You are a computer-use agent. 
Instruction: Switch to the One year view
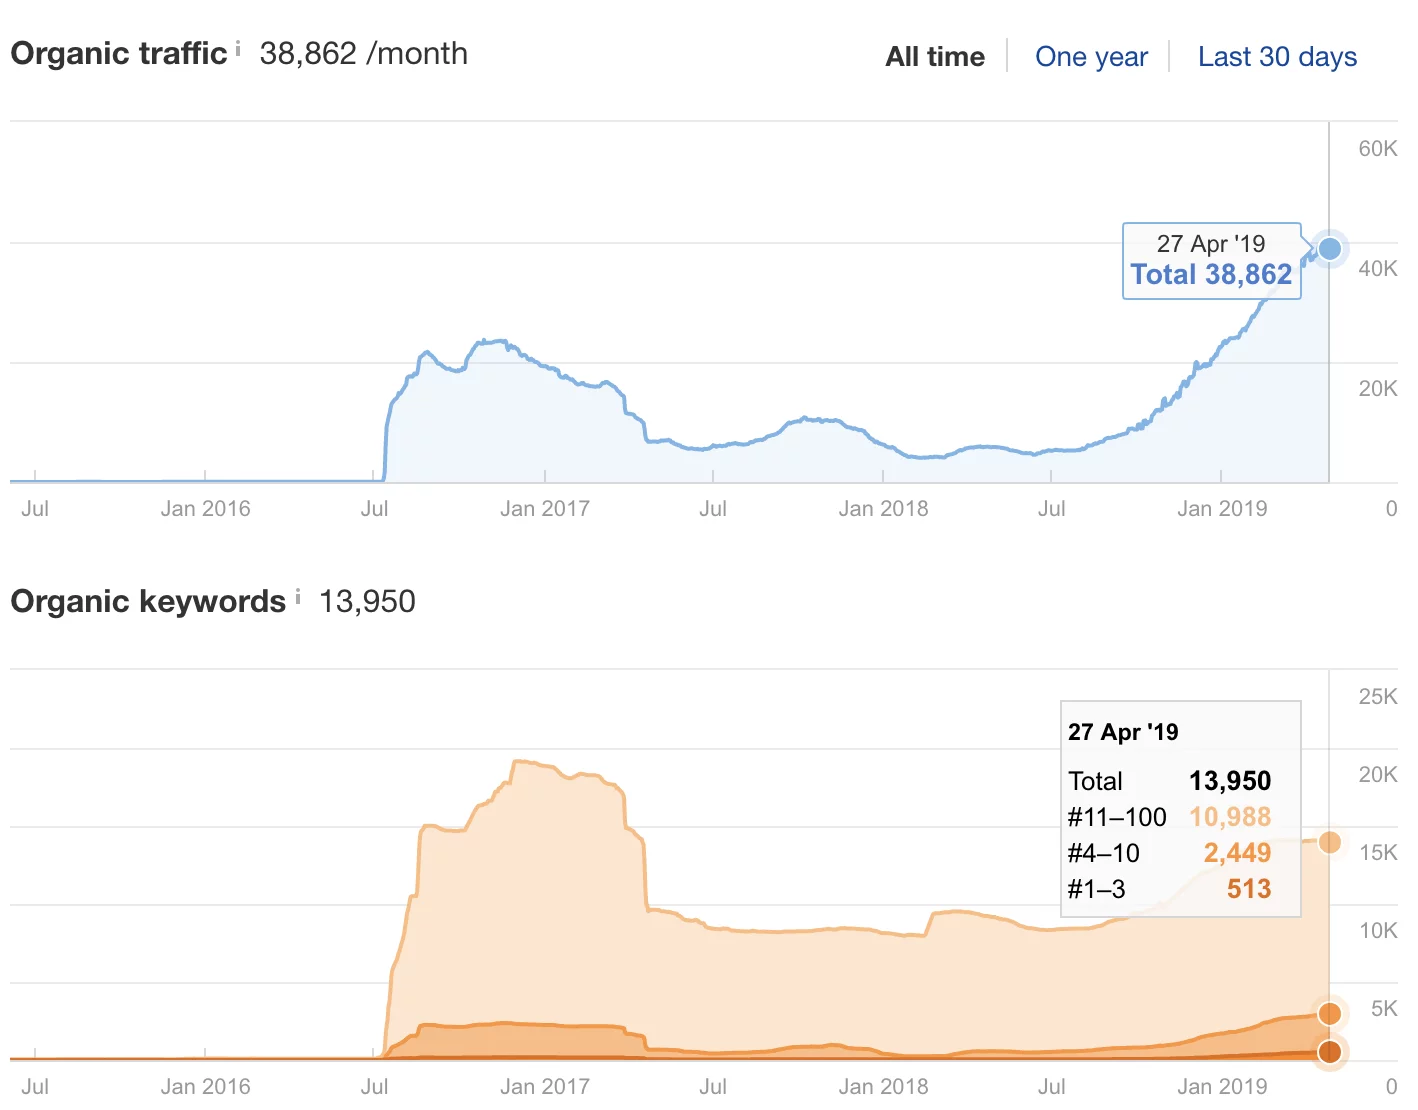pyautogui.click(x=1091, y=57)
